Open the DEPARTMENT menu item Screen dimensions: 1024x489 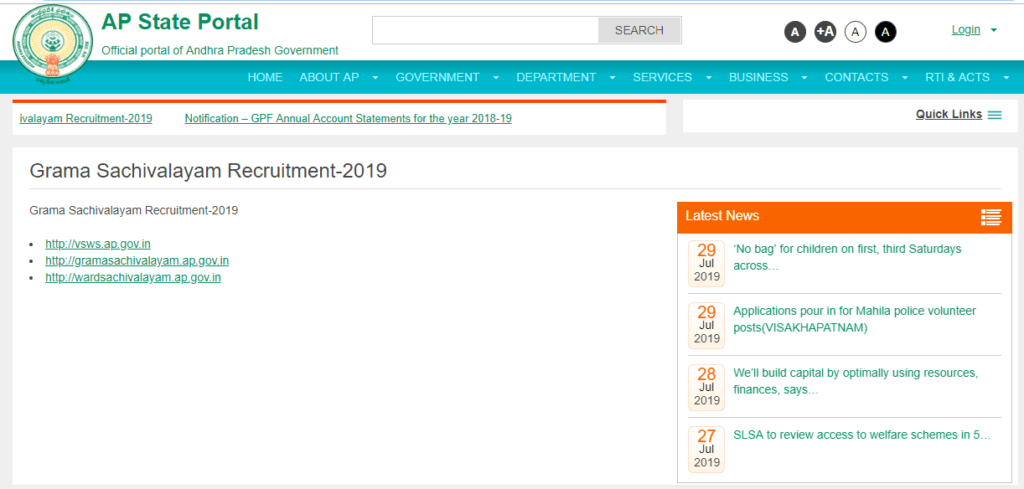pyautogui.click(x=556, y=77)
